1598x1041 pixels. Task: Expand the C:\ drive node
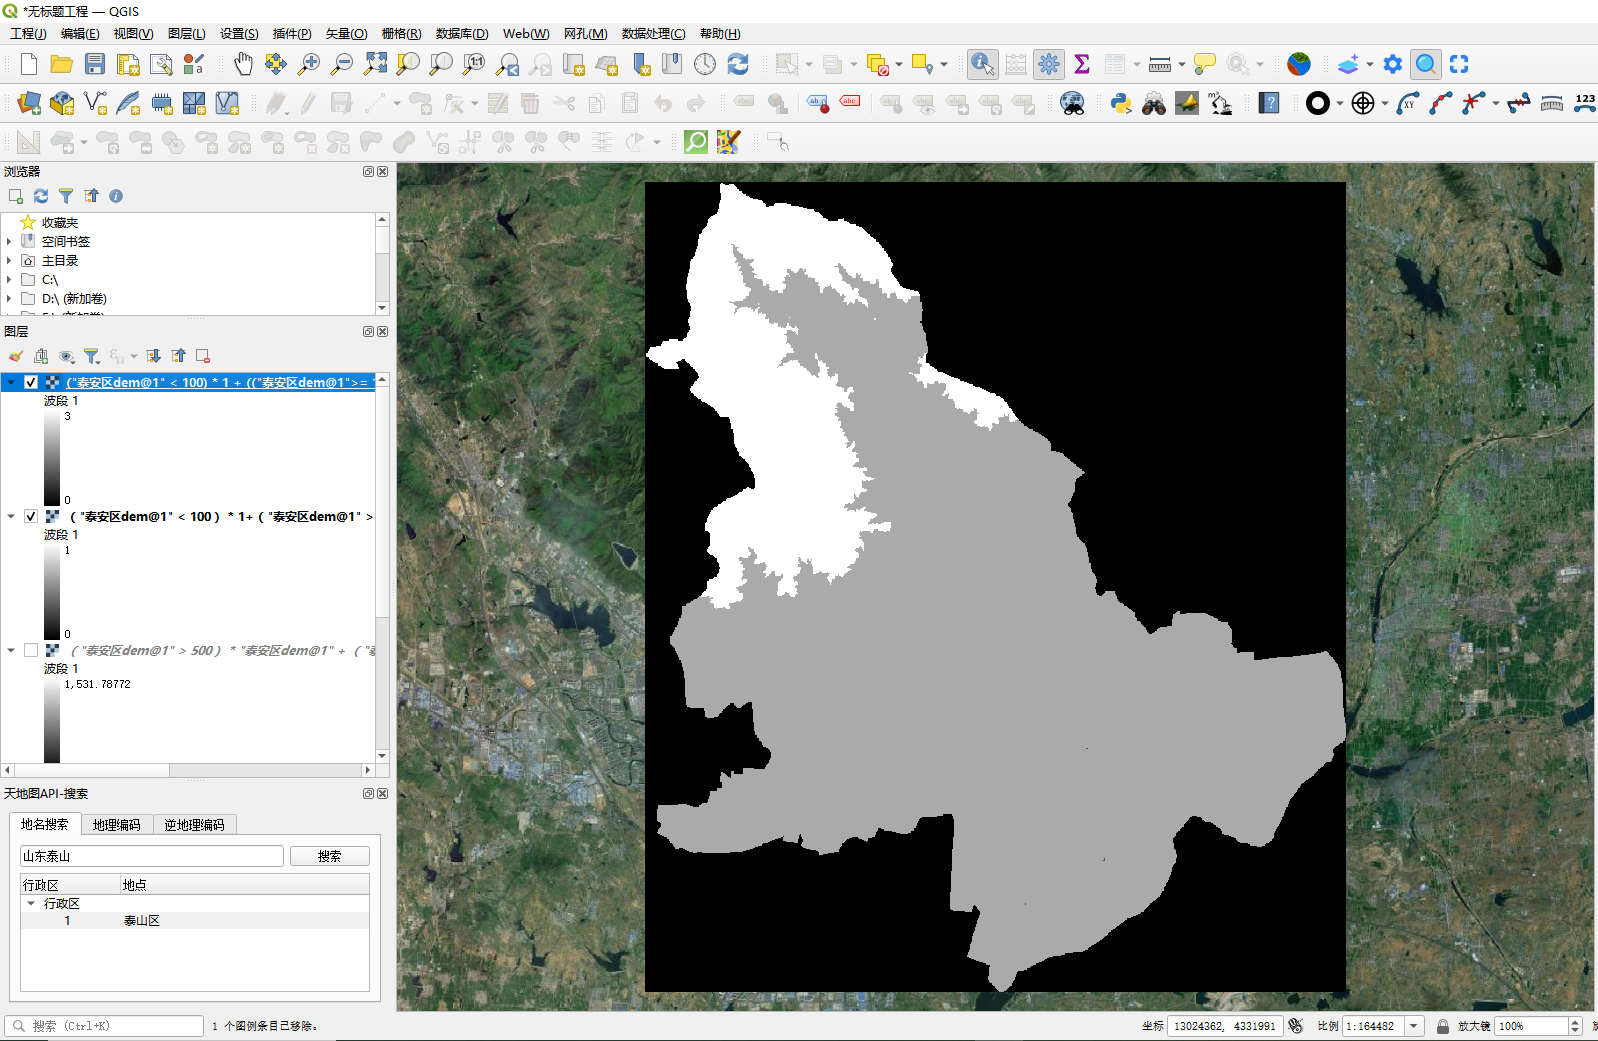[9, 279]
